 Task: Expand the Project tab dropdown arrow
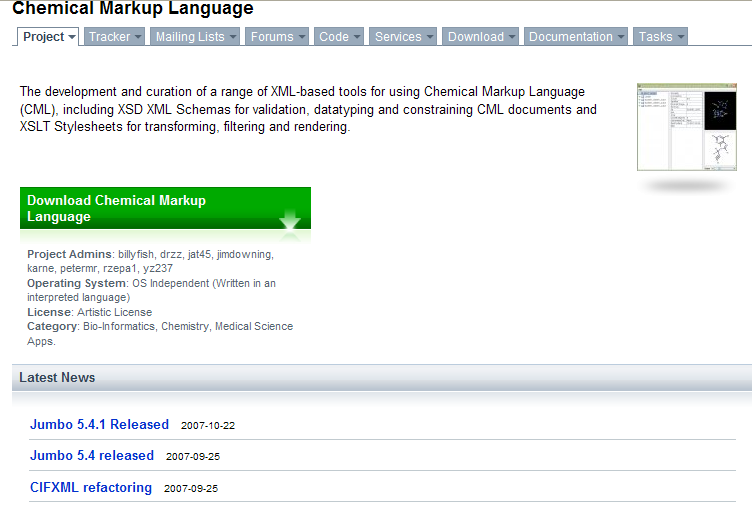(72, 38)
